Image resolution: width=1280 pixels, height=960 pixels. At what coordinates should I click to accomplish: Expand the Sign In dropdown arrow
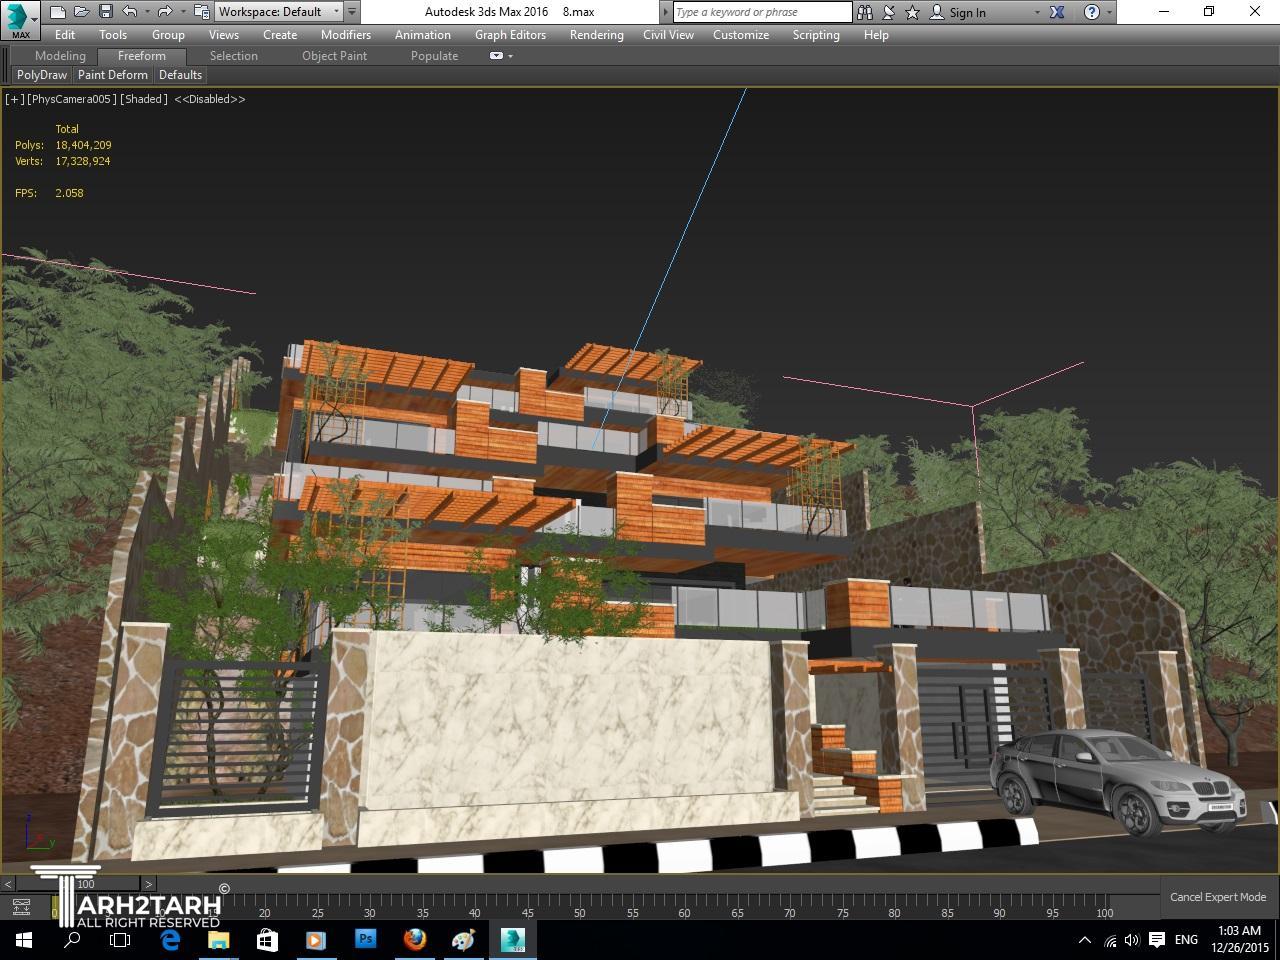pos(1036,12)
